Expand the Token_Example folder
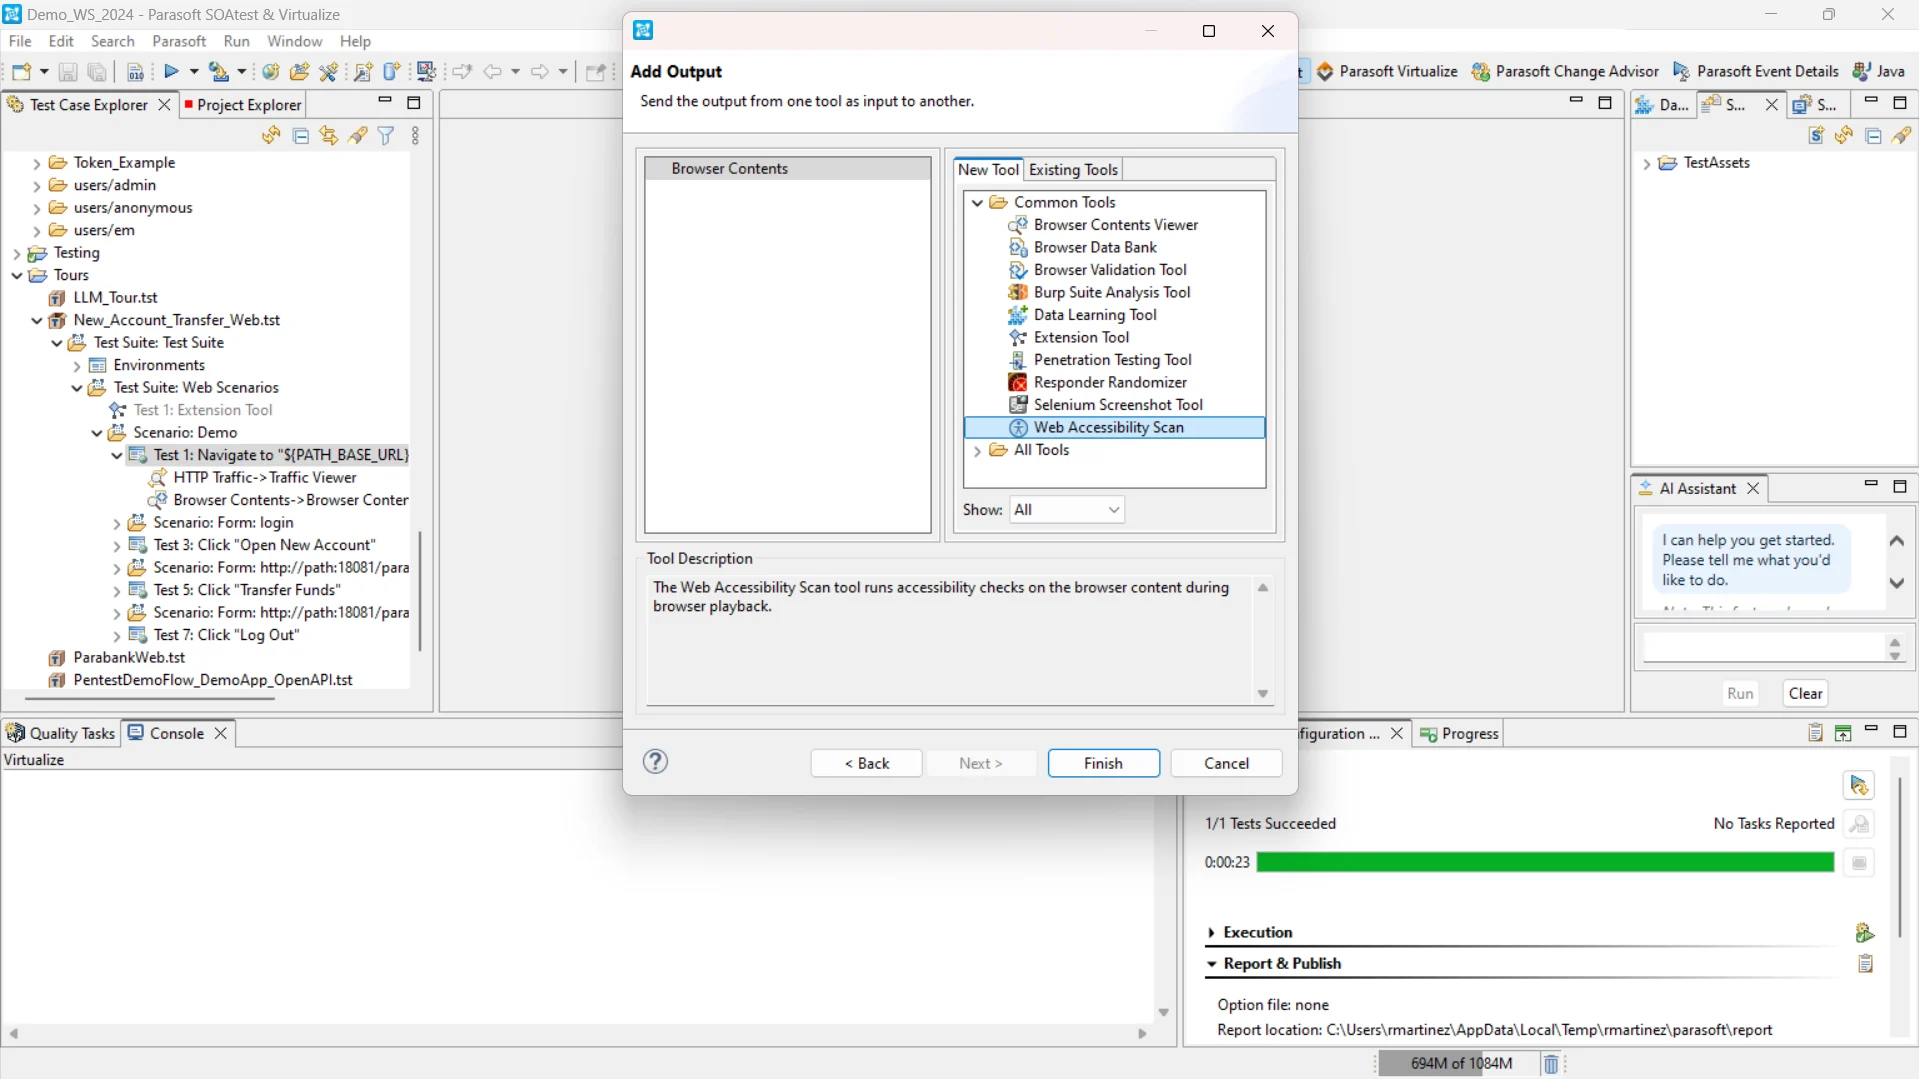This screenshot has width=1919, height=1079. click(37, 163)
